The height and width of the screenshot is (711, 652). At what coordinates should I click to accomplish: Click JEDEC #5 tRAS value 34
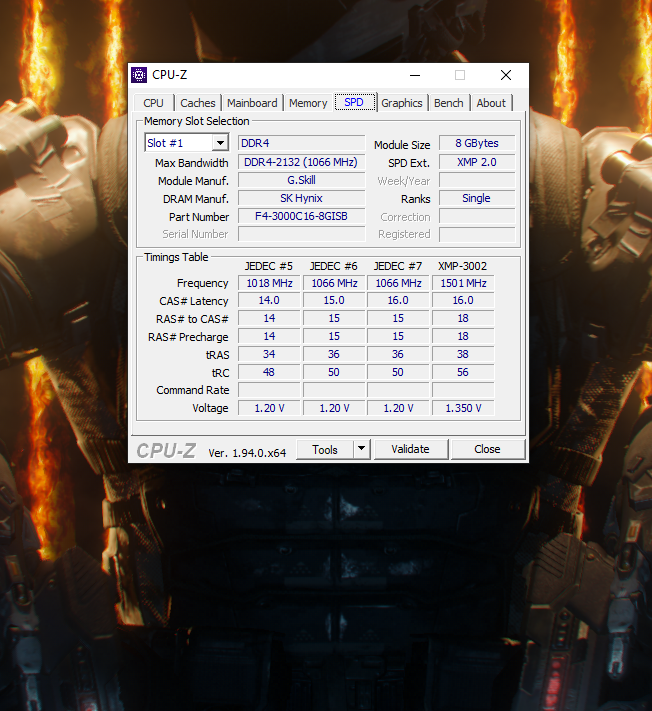tap(269, 355)
